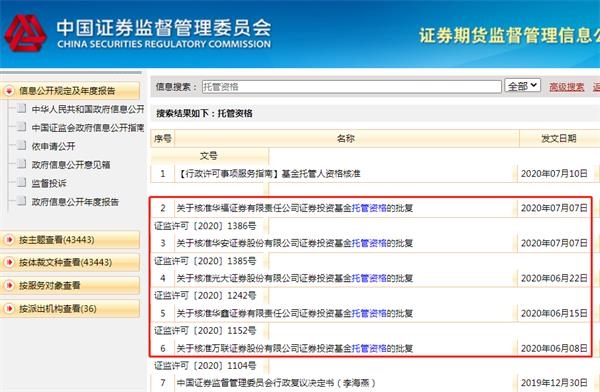Click document icon beside 政府信息公开意见箱
Image resolution: width=600 pixels, height=392 pixels.
click(22, 164)
